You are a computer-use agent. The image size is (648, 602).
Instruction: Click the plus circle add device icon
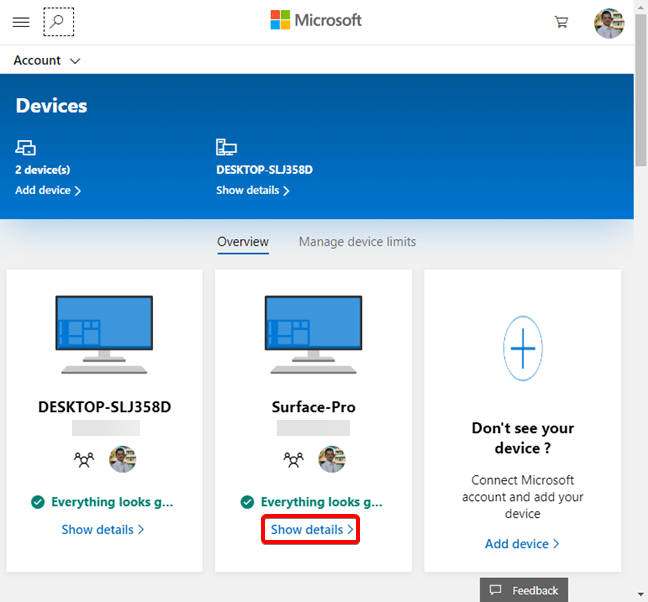tap(523, 348)
